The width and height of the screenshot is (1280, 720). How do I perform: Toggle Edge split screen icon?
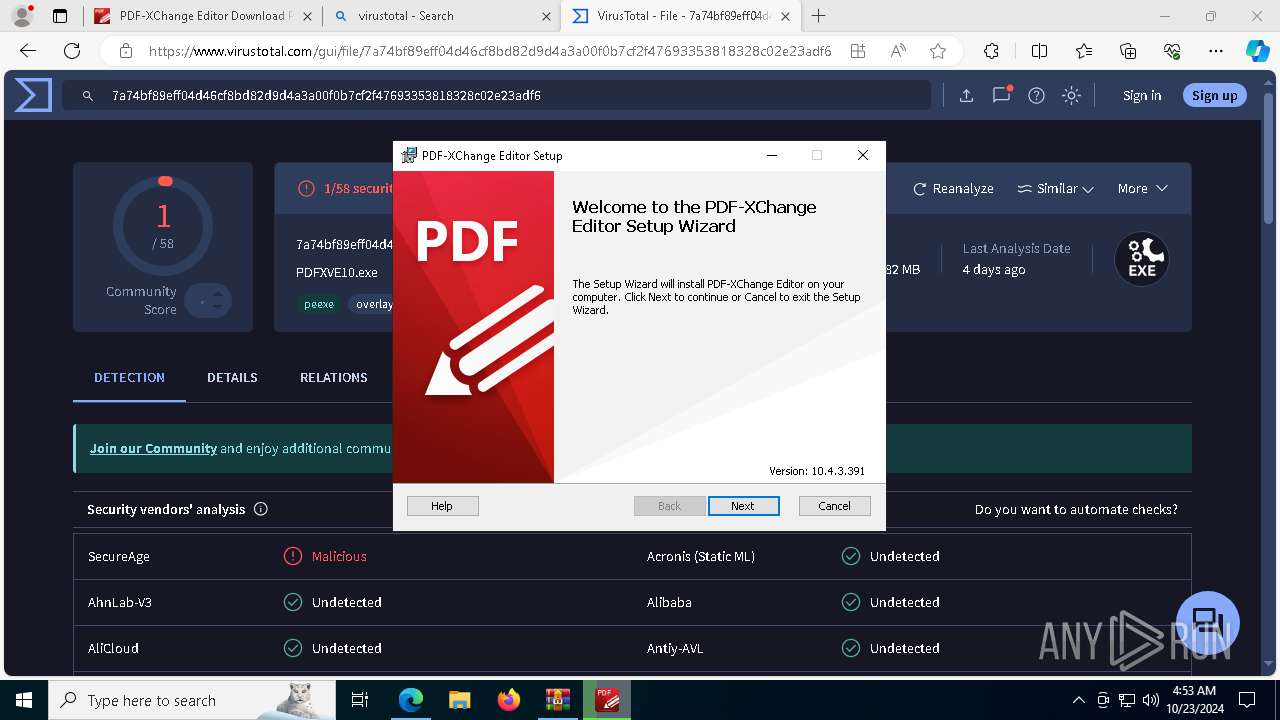point(1039,51)
